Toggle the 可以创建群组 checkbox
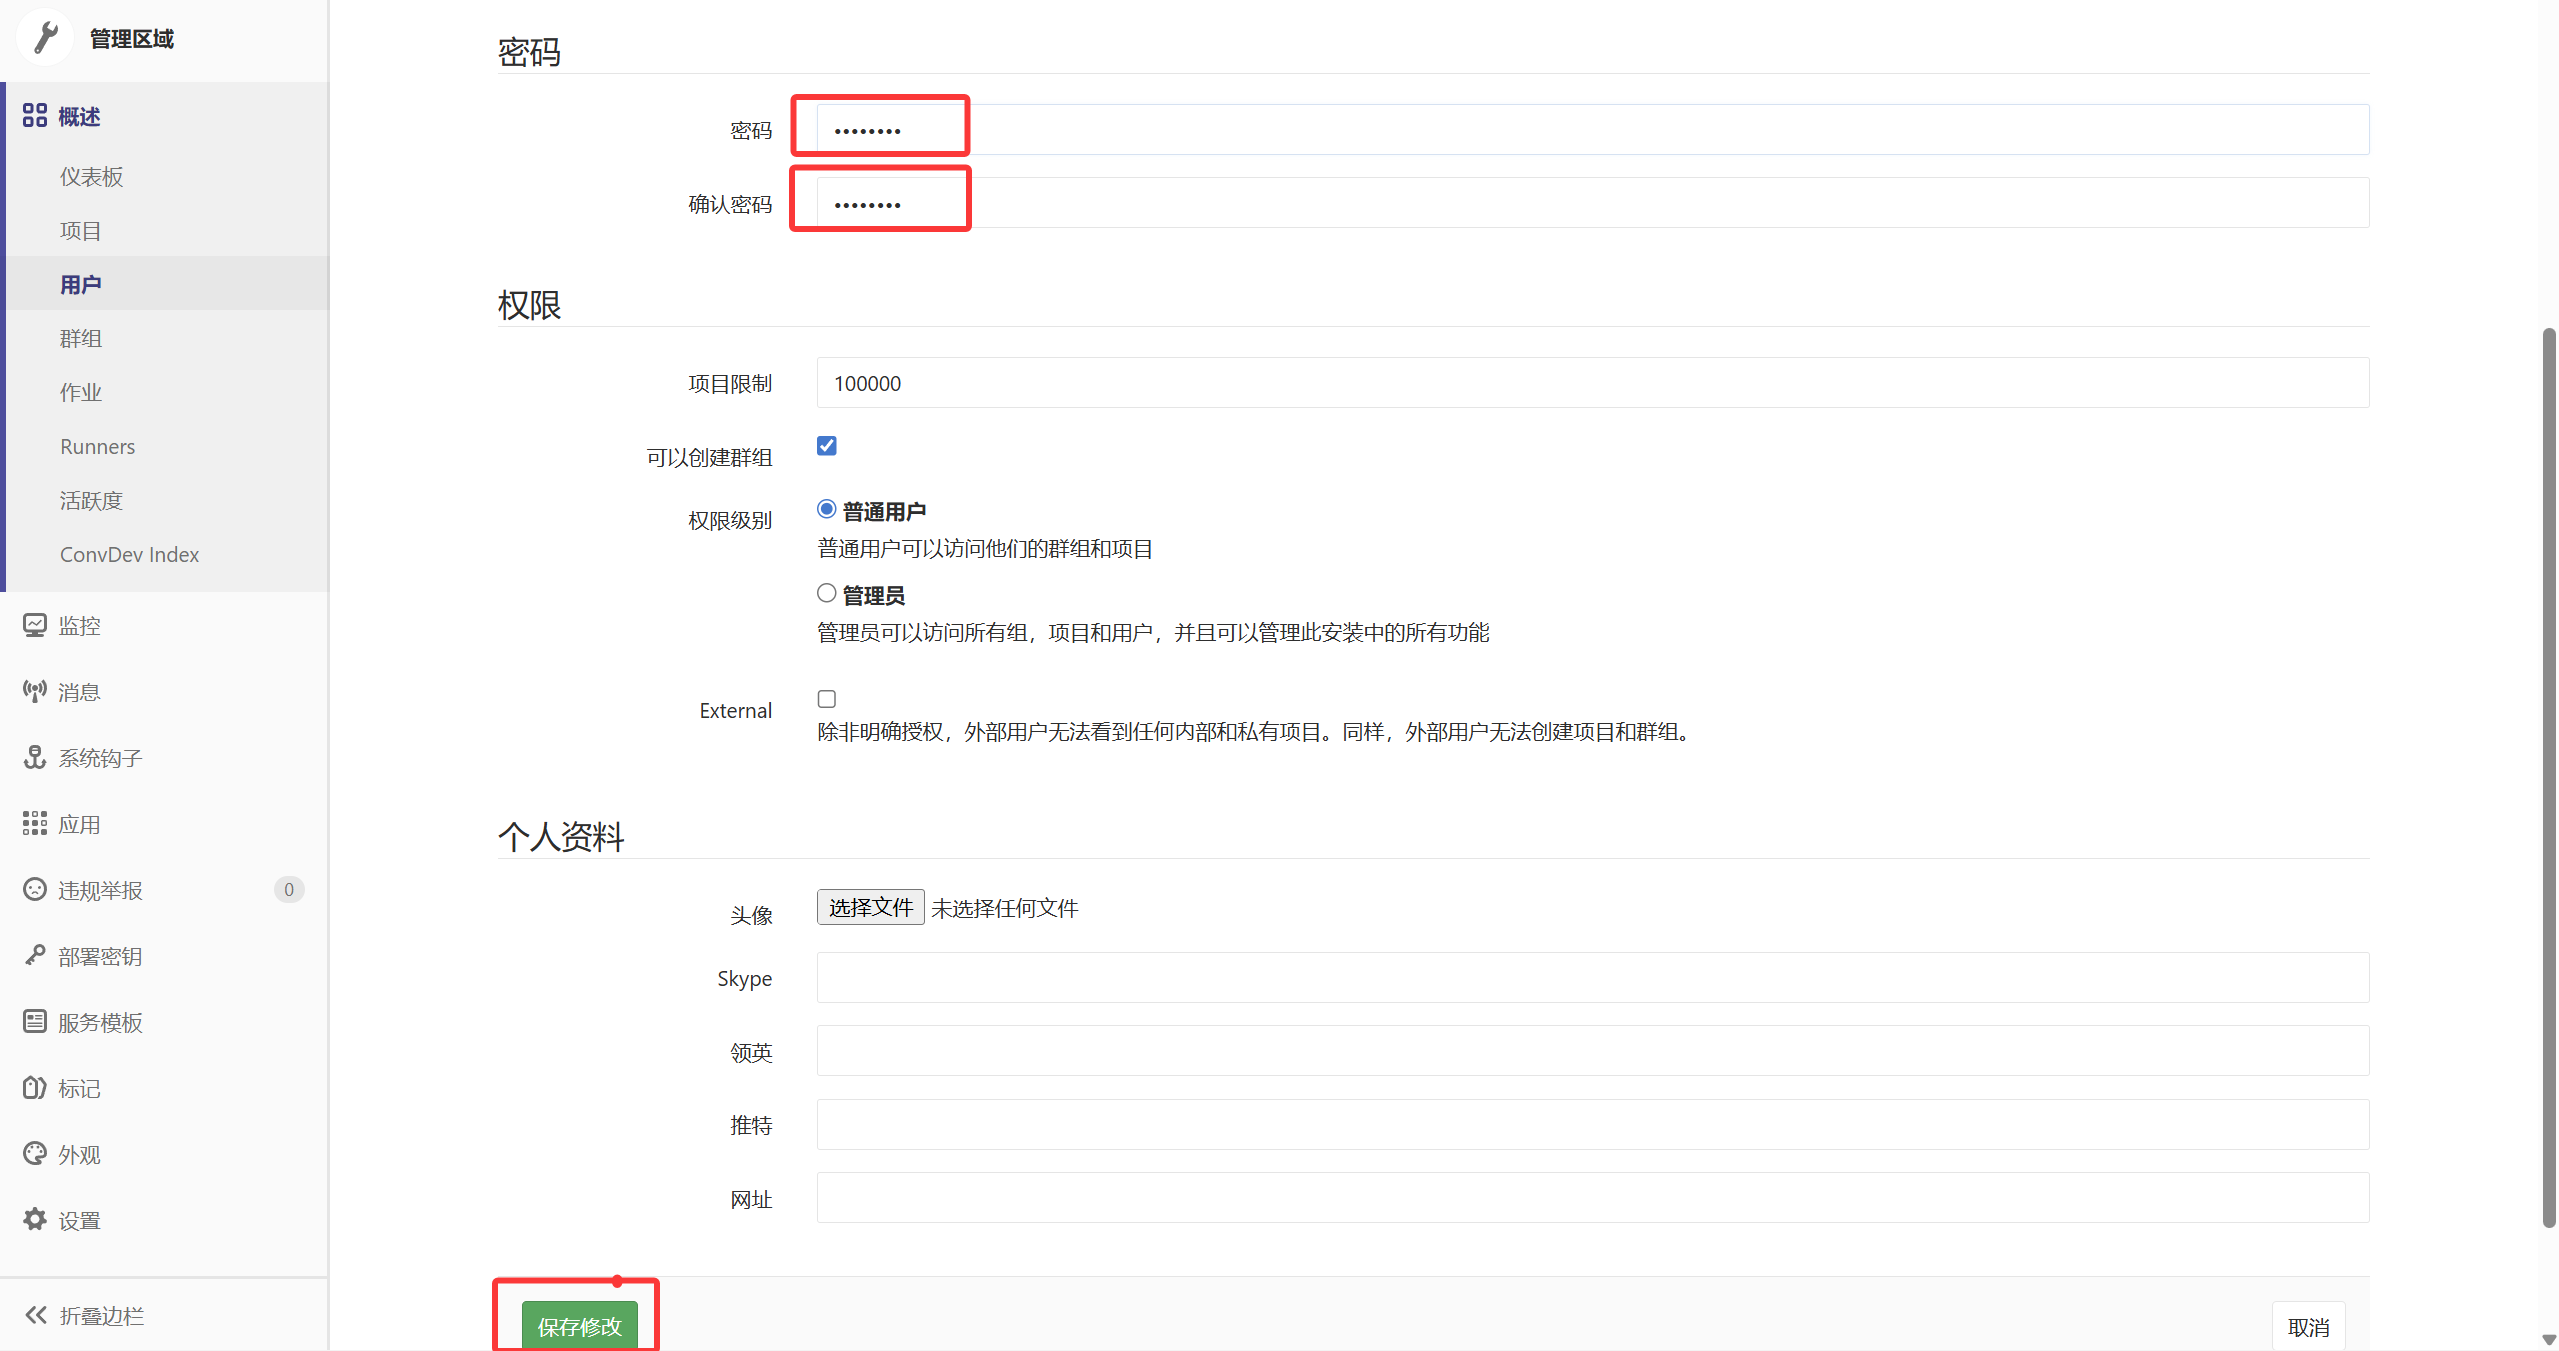Screen dimensions: 2559x1351 (x=827, y=446)
